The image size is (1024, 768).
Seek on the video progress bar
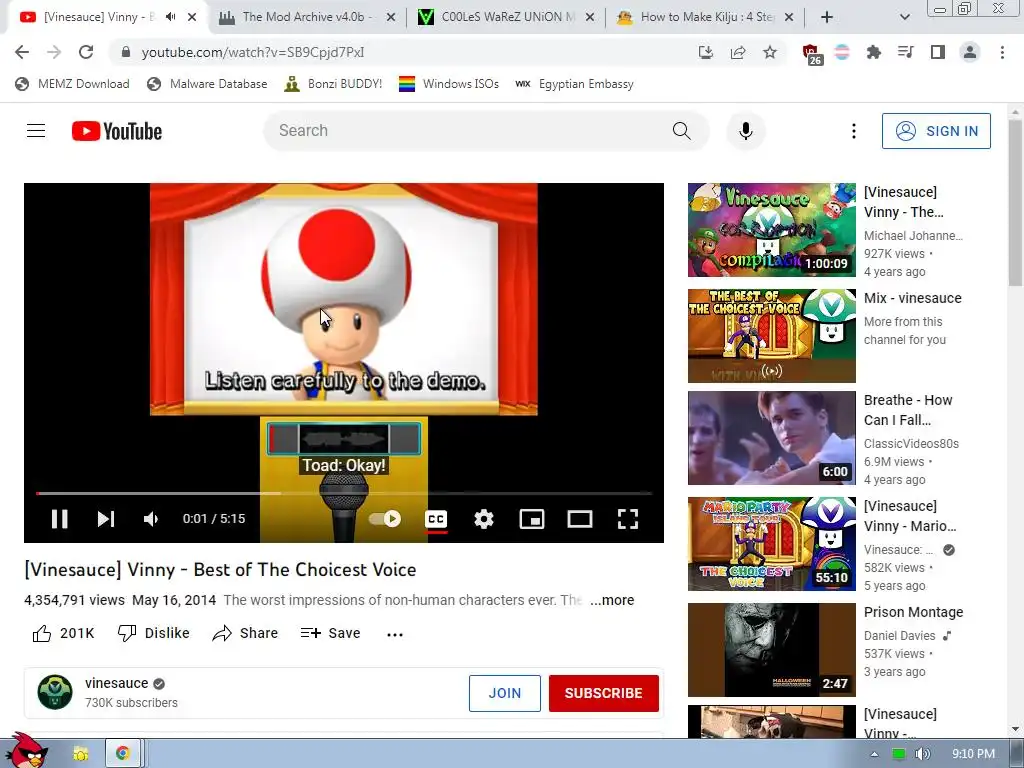(344, 494)
